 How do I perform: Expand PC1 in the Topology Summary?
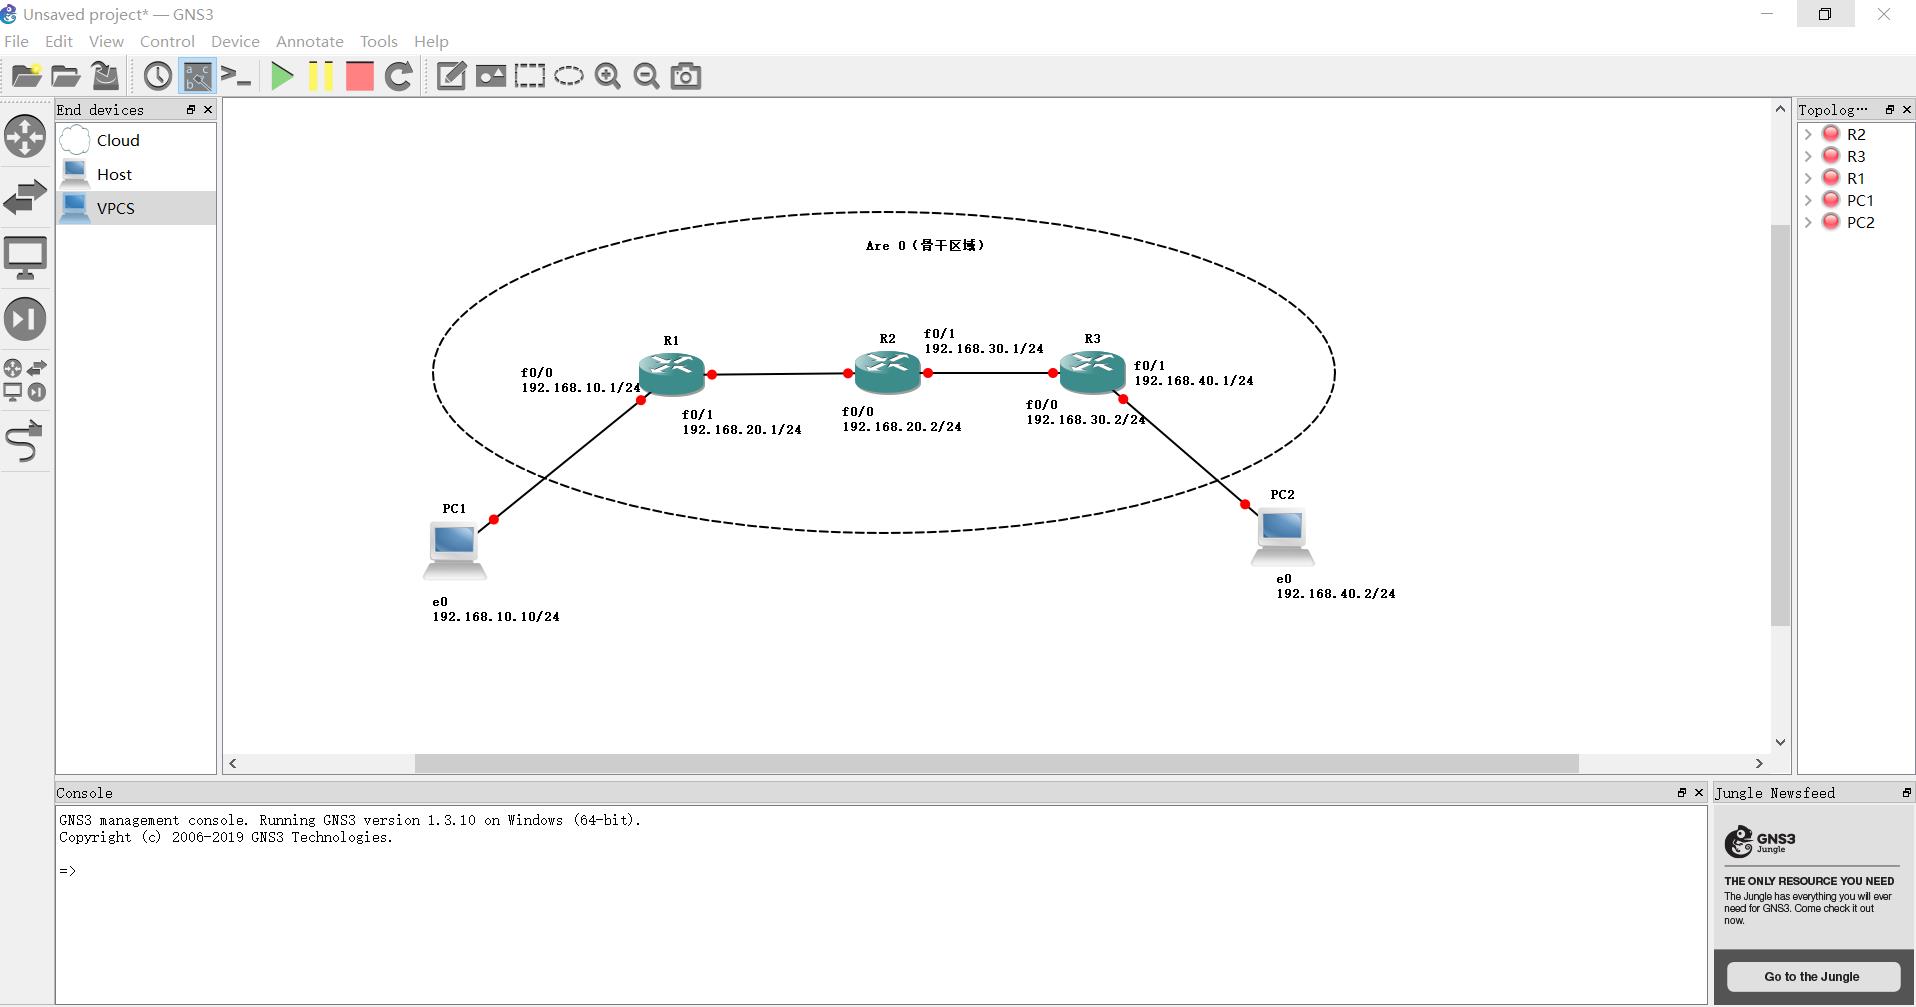point(1808,200)
